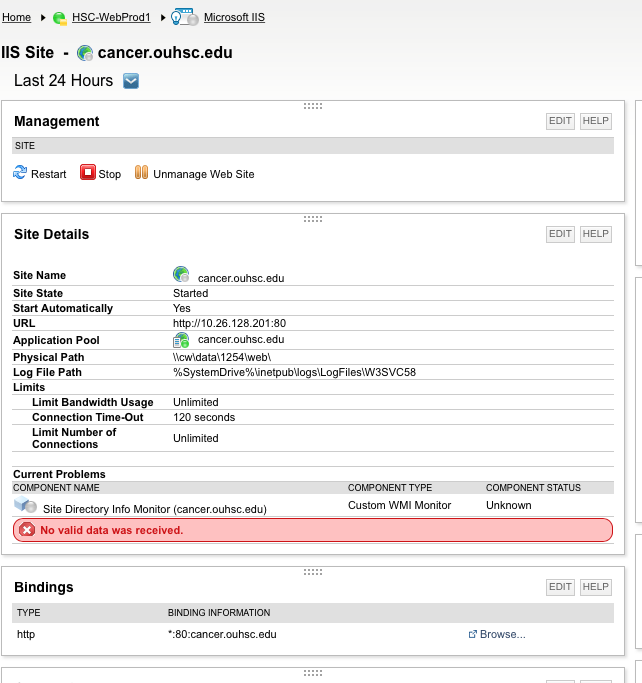
Task: Click the Restart site icon
Action: pos(20,173)
